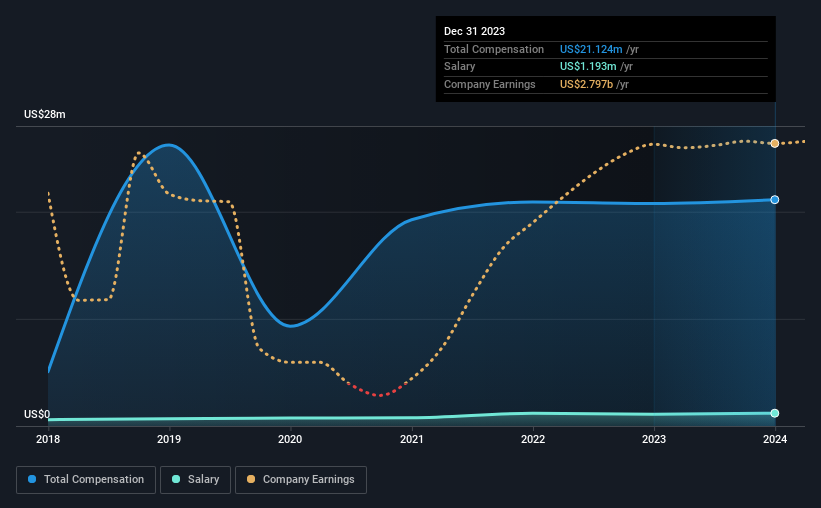The width and height of the screenshot is (821, 508).
Task: Click the 2024 x-axis label
Action: coord(775,439)
